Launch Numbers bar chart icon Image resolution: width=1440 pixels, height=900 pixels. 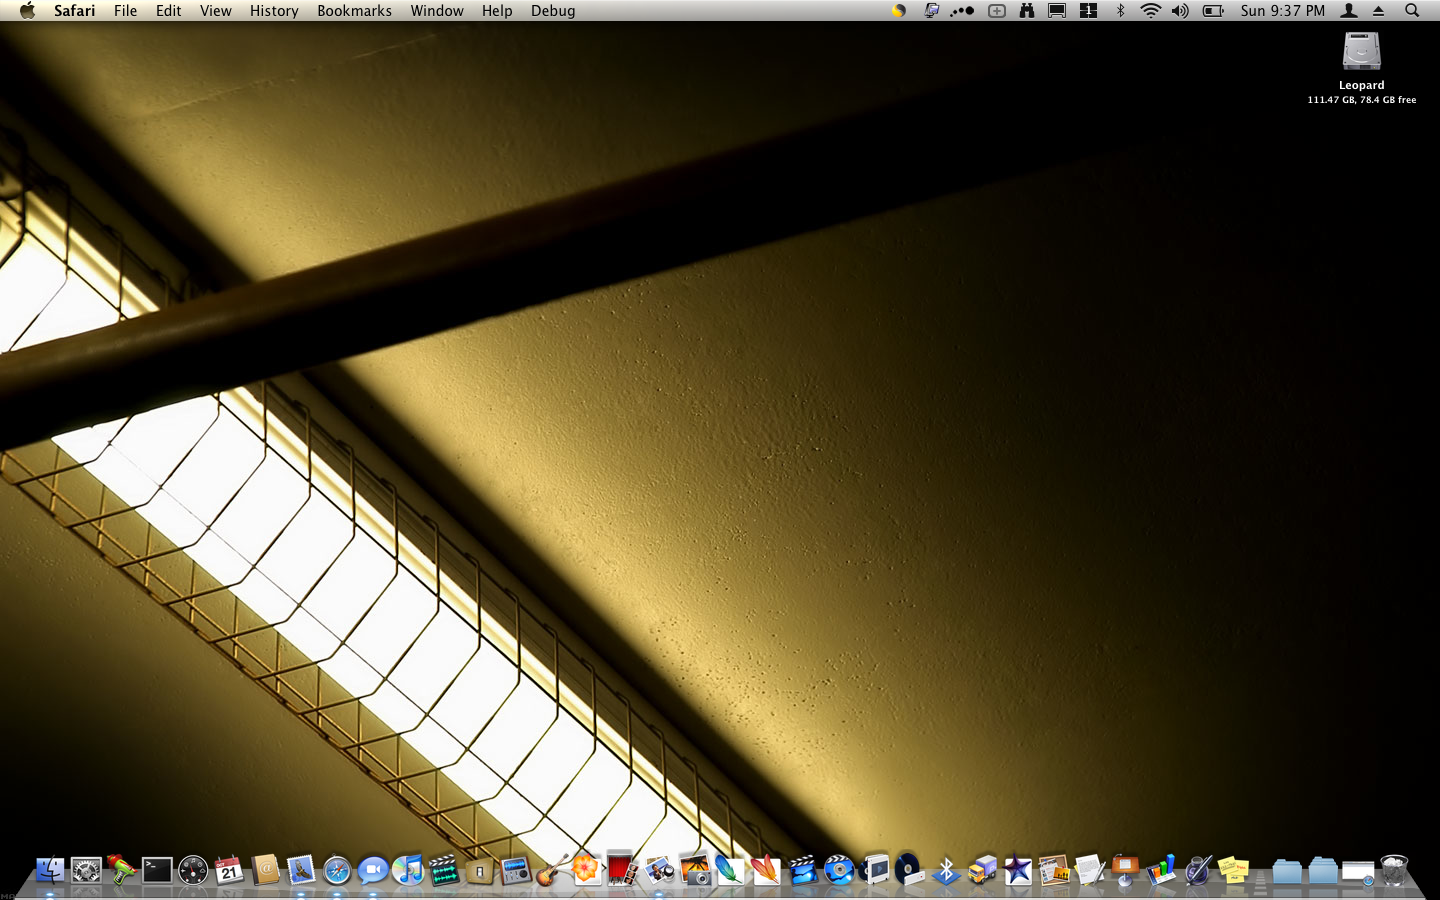pos(1162,870)
